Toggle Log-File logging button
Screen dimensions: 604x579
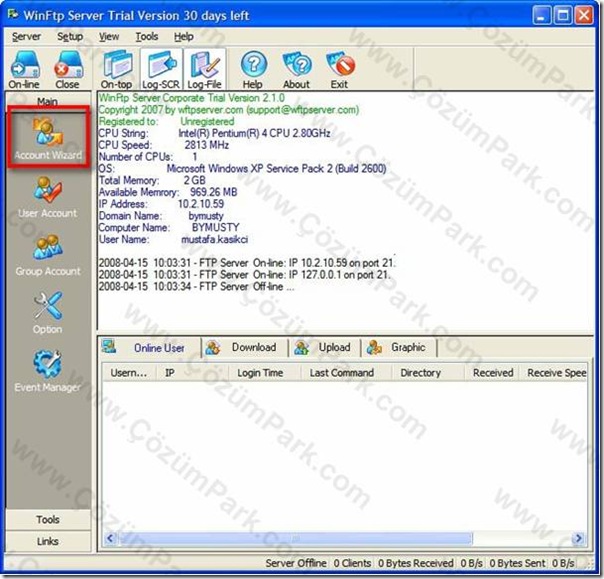(x=205, y=69)
